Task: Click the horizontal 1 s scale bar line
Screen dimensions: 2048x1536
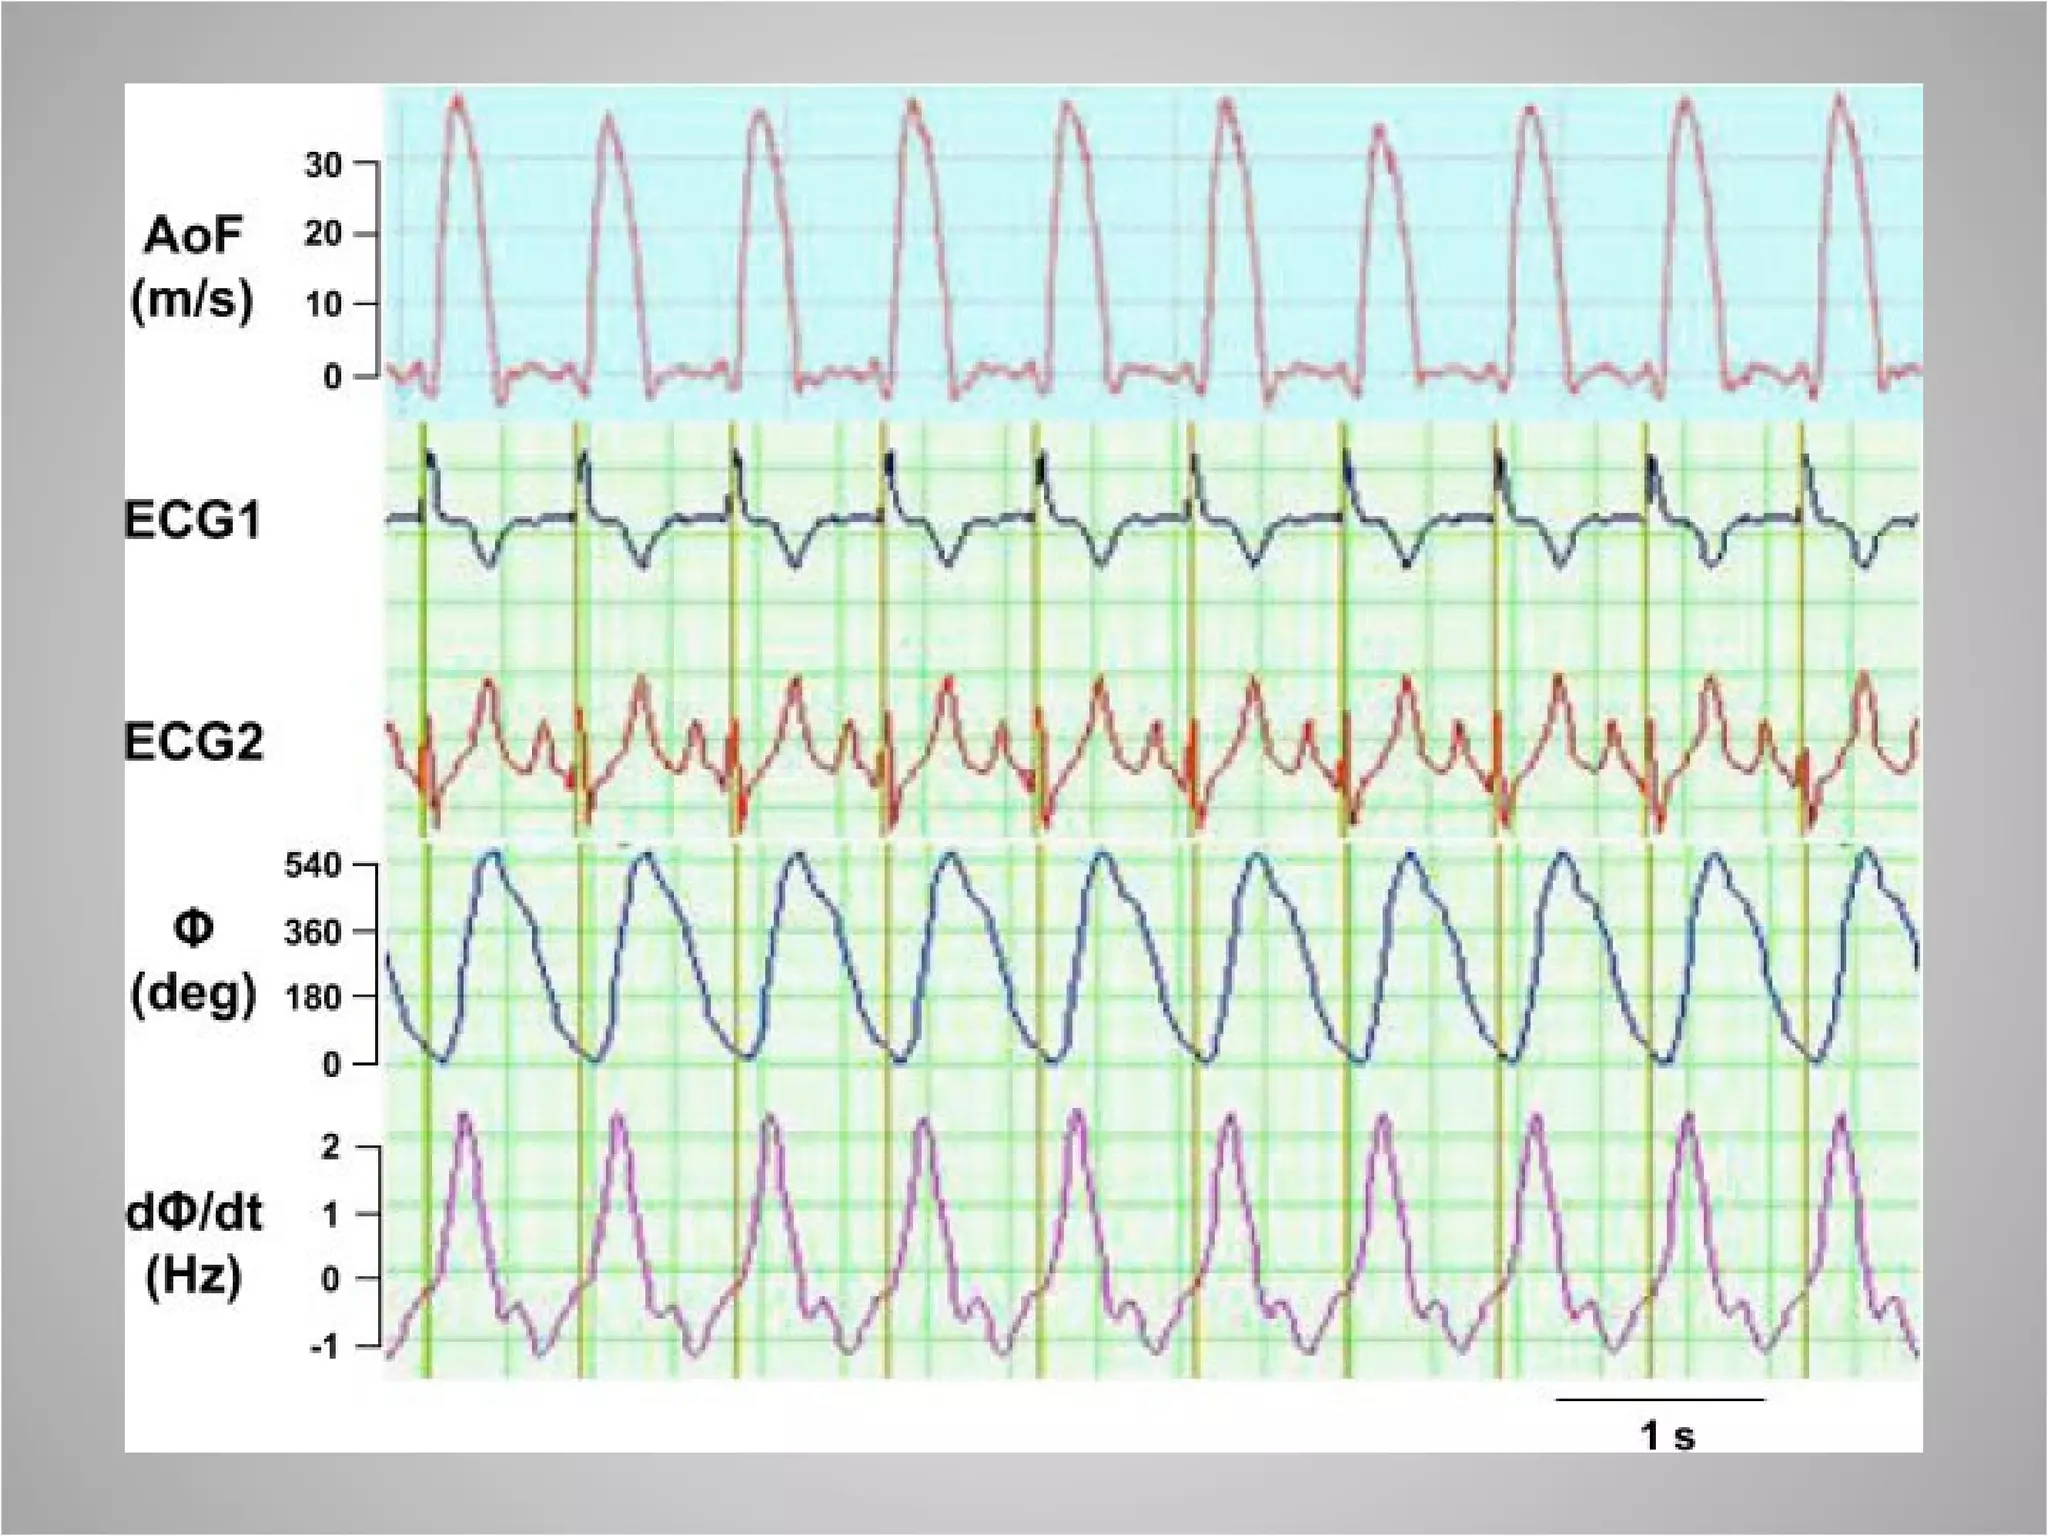Action: coord(1660,1400)
